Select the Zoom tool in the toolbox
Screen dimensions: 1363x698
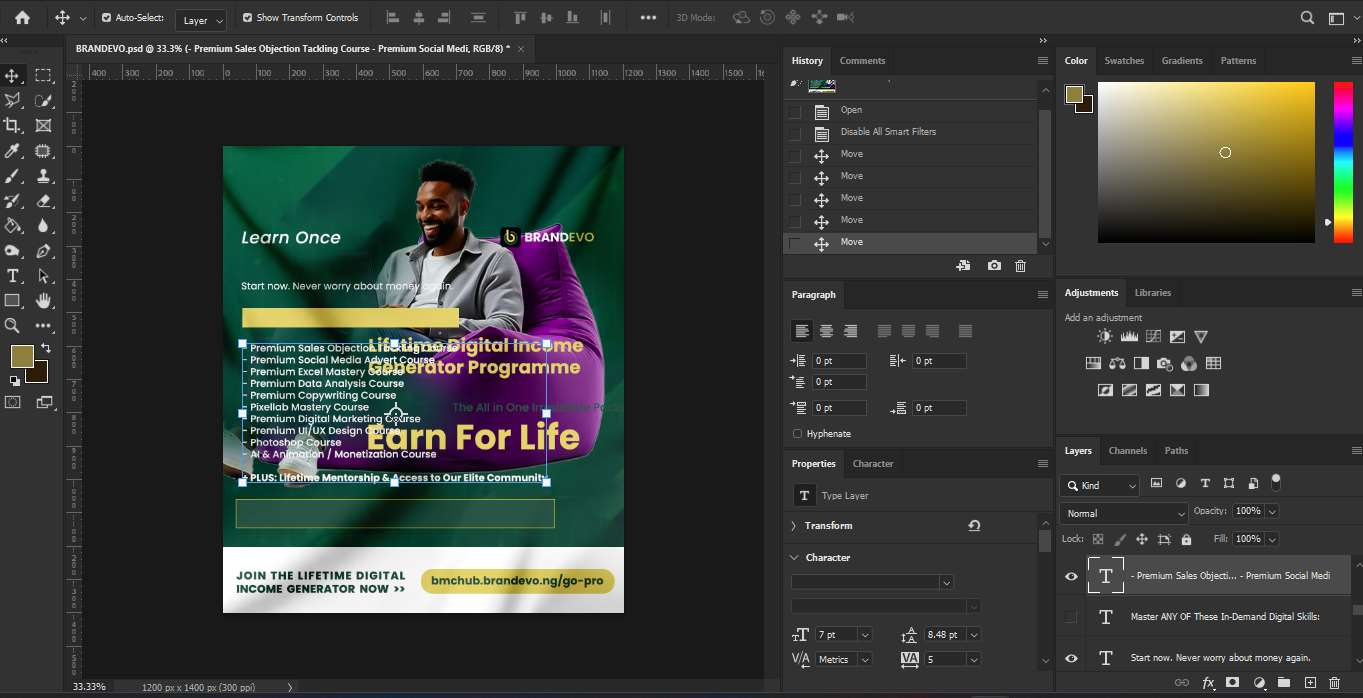[x=13, y=326]
